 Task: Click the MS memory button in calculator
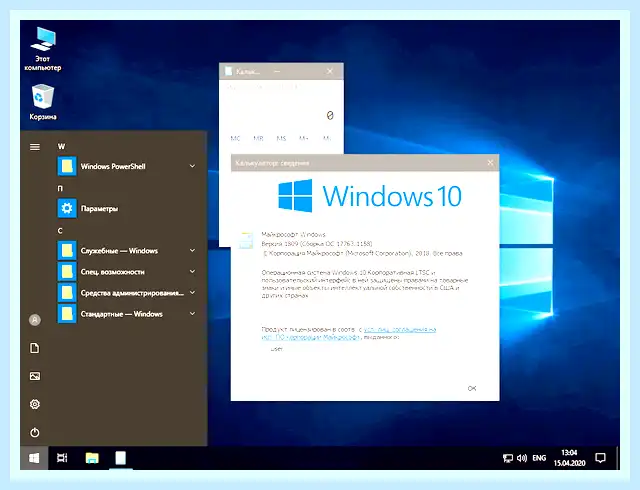[281, 138]
